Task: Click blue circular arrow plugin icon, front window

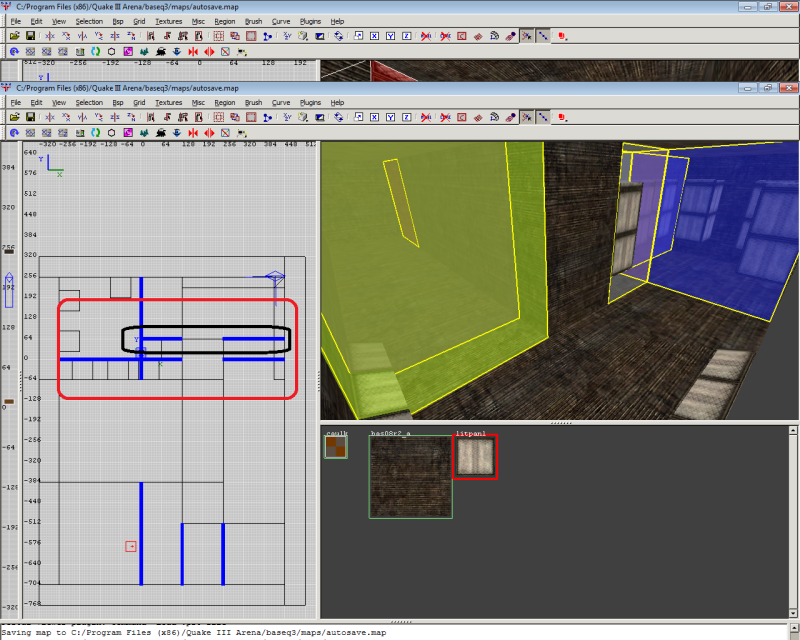Action: click(14, 133)
